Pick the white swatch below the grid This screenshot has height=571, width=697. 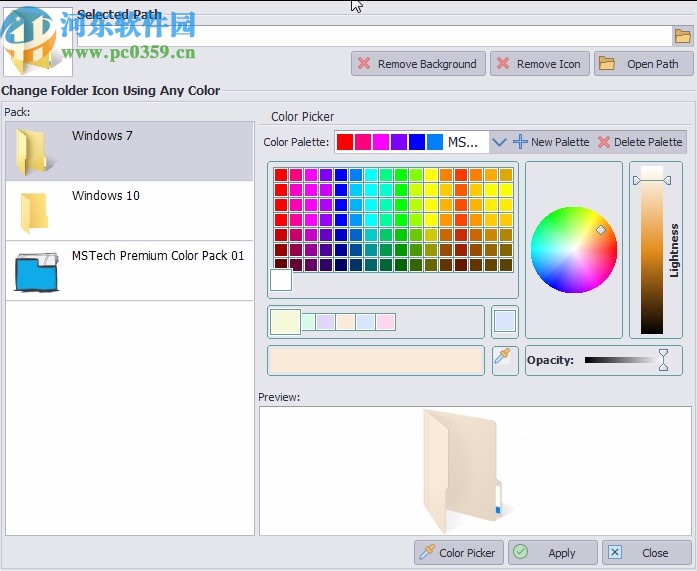click(x=281, y=280)
